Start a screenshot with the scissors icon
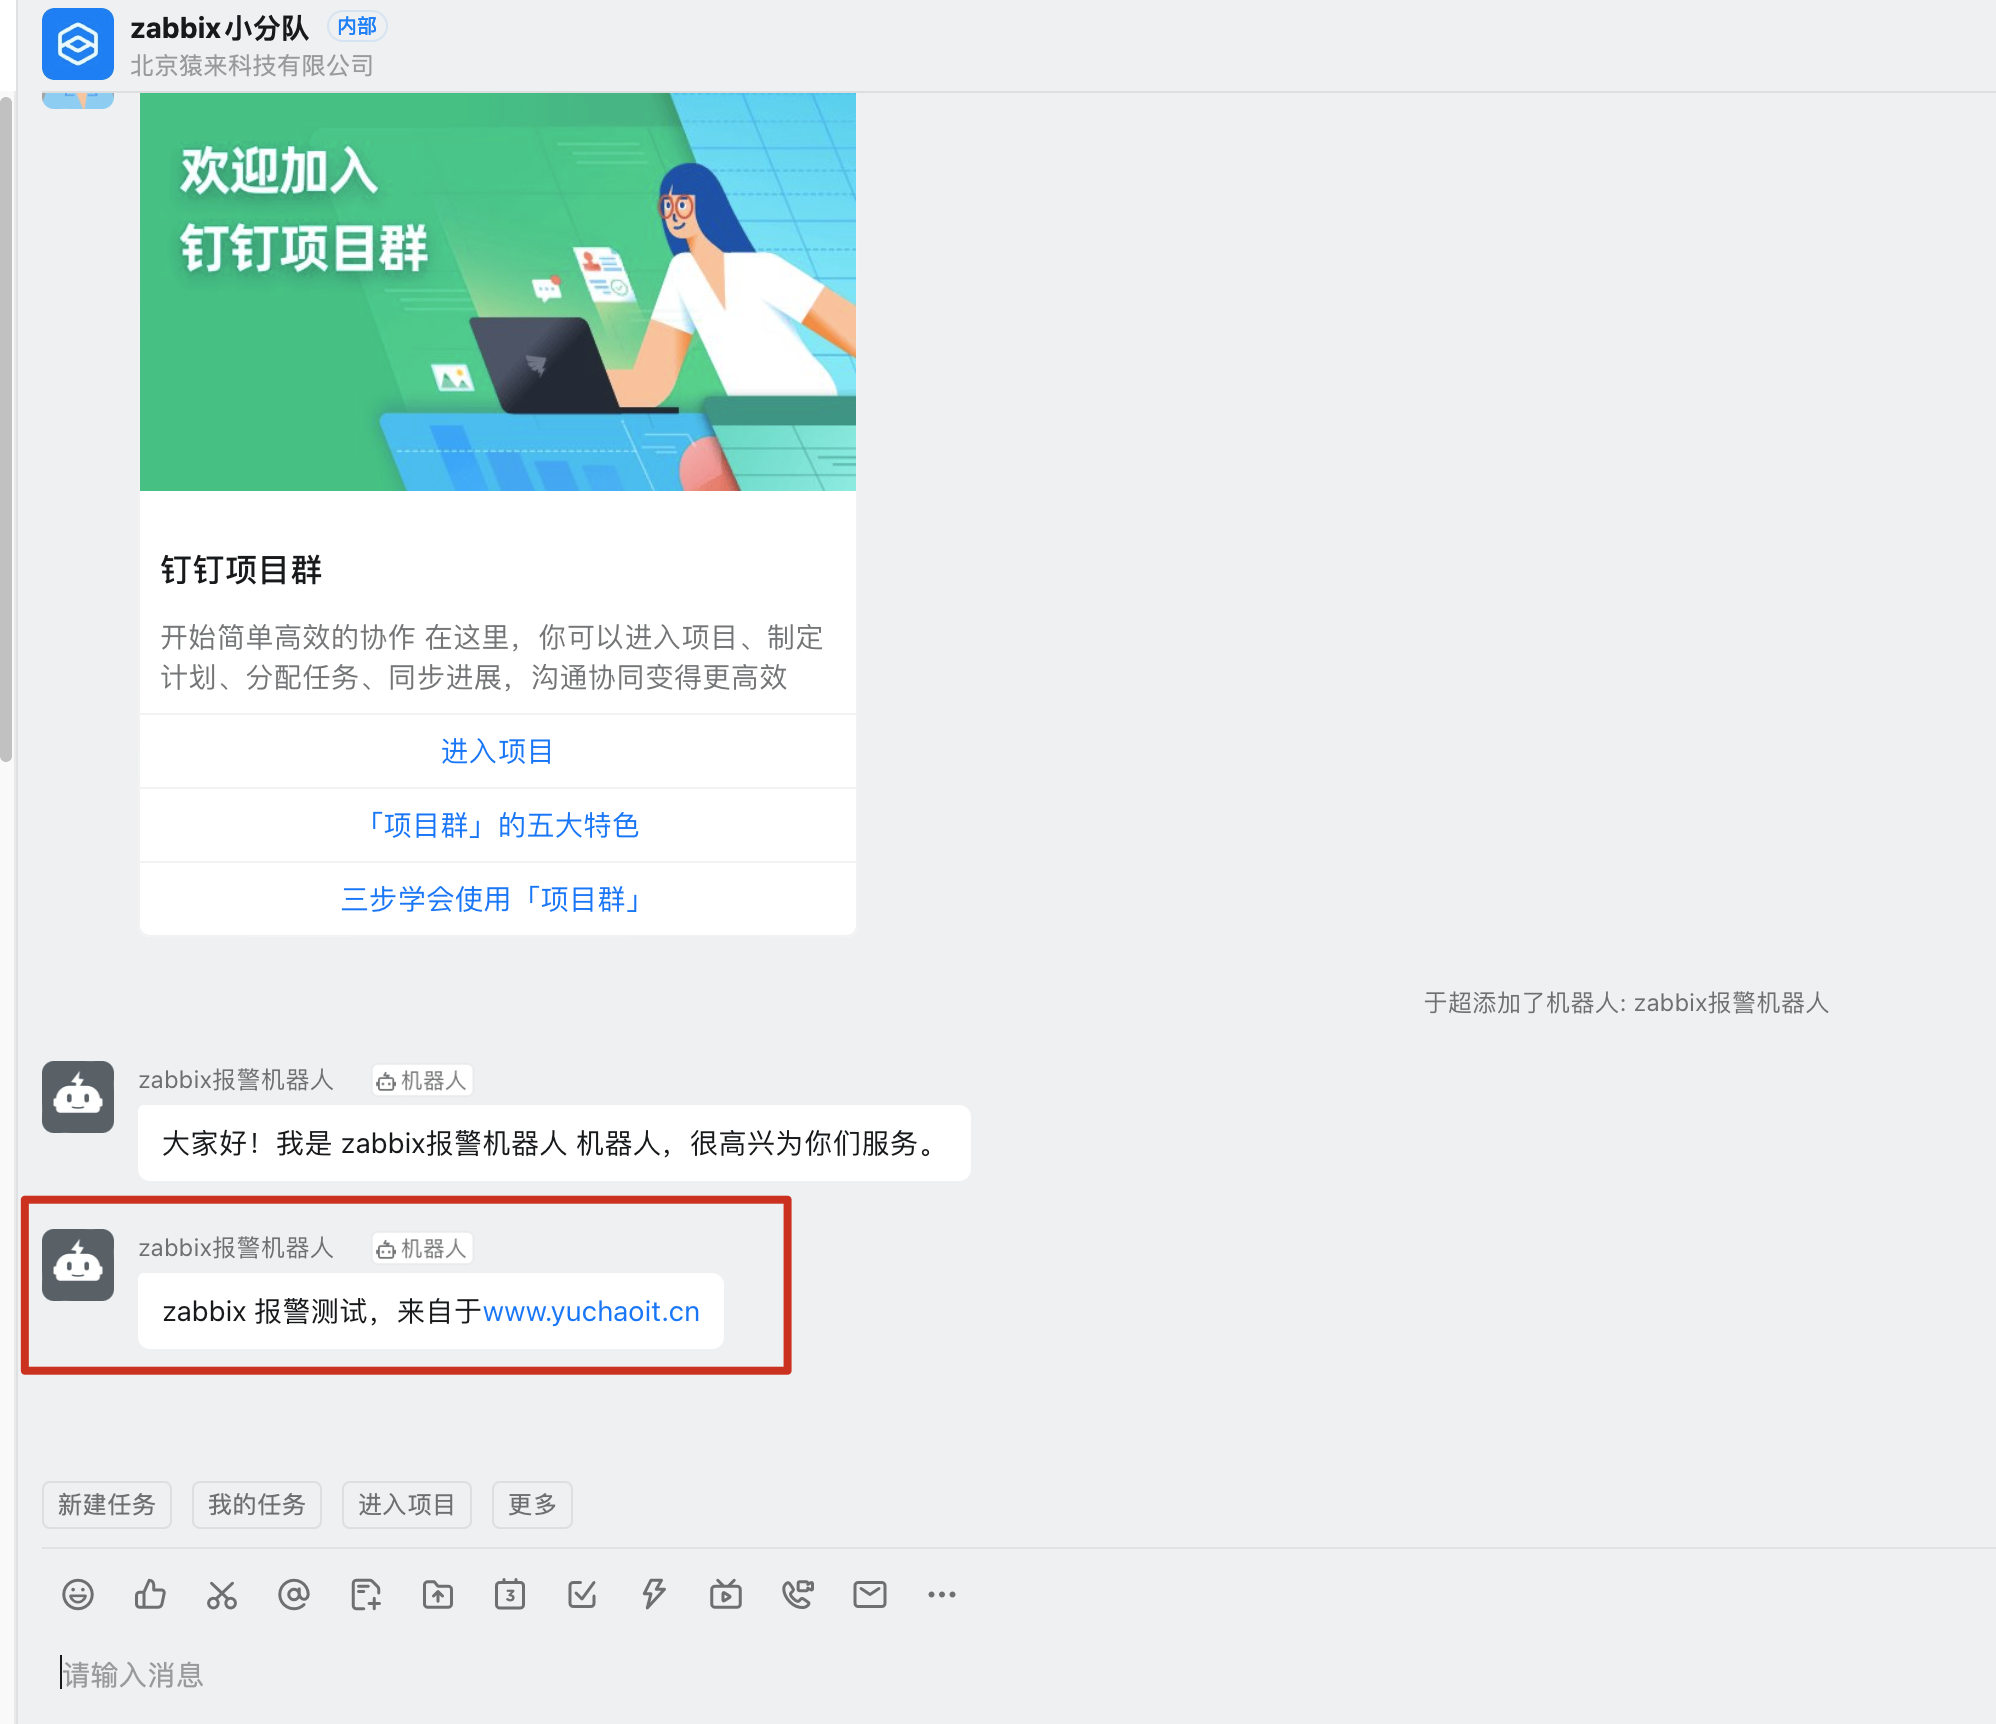The height and width of the screenshot is (1724, 1996). tap(222, 1594)
